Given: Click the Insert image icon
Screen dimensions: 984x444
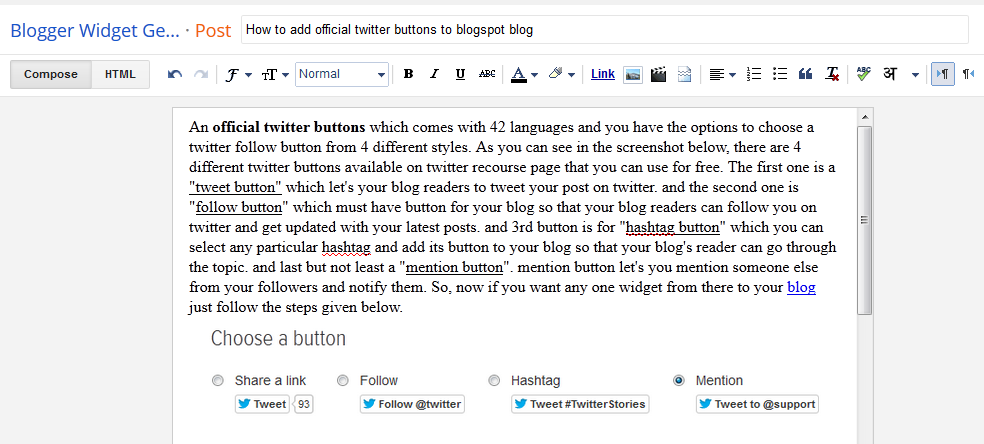Looking at the screenshot, I should pyautogui.click(x=633, y=75).
